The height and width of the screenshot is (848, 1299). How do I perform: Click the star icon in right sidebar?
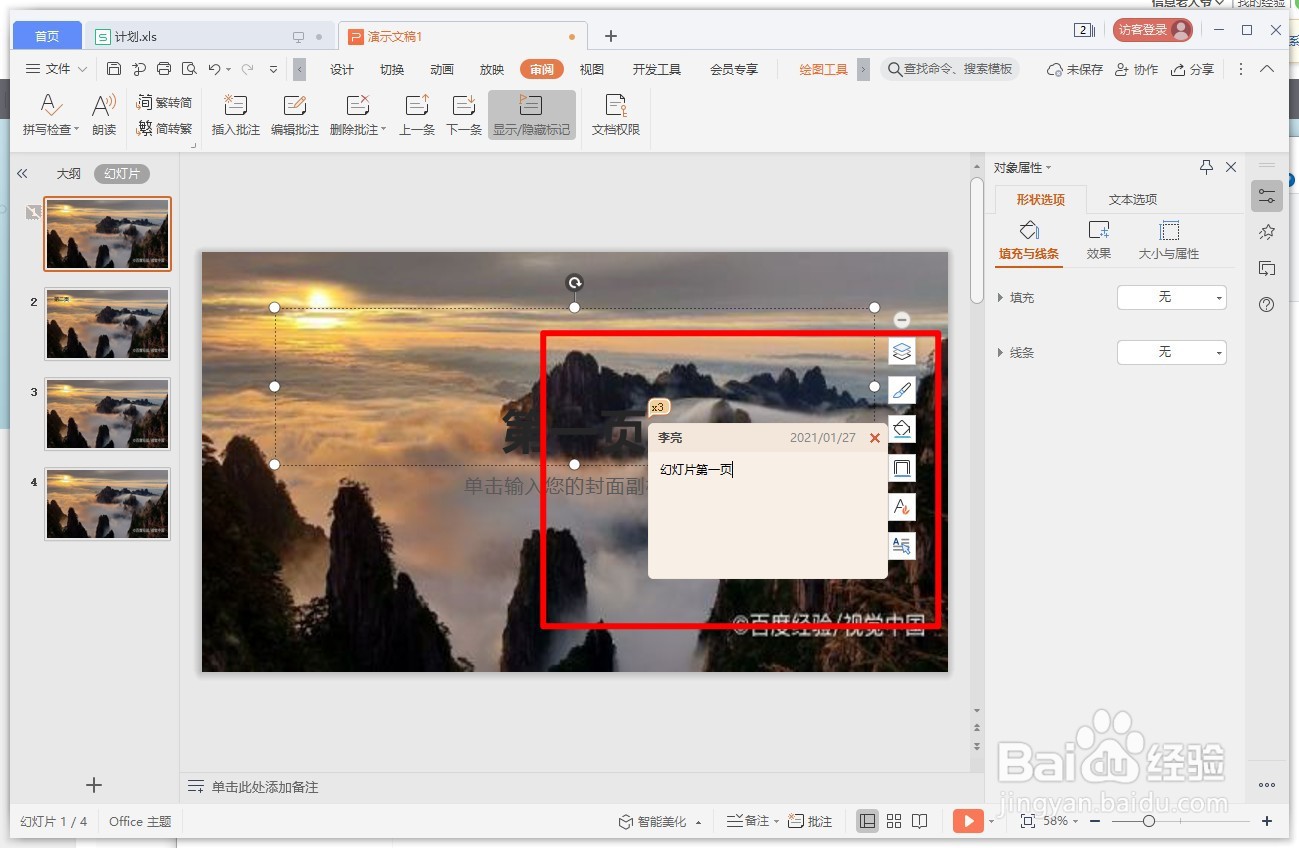point(1267,232)
